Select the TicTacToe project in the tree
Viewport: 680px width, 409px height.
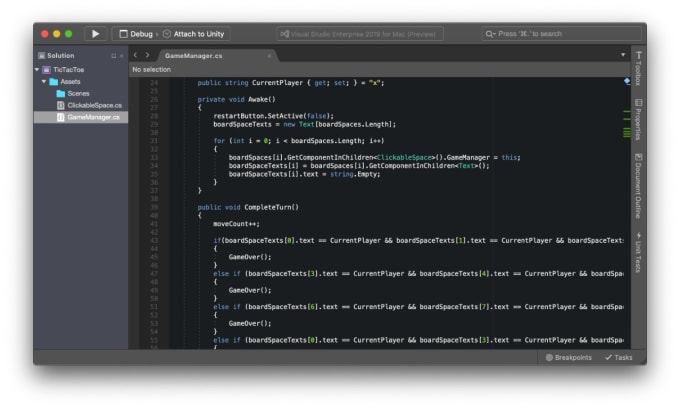click(x=69, y=69)
